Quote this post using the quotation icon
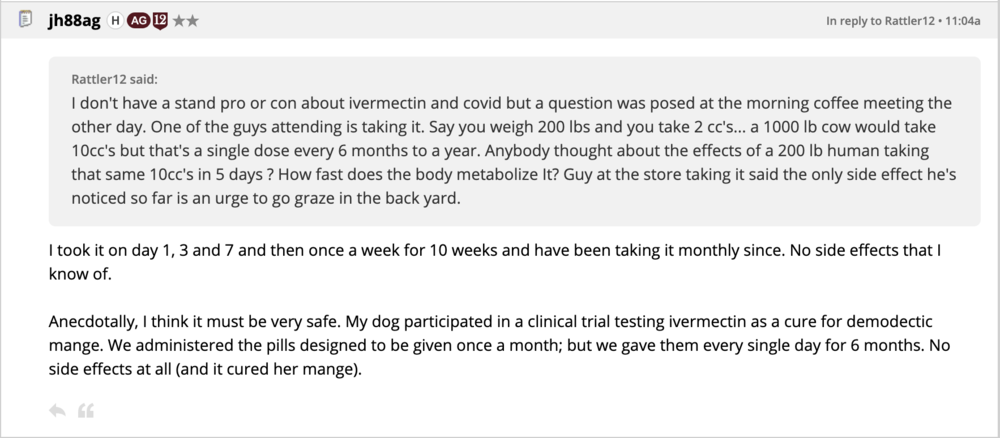 (85, 410)
